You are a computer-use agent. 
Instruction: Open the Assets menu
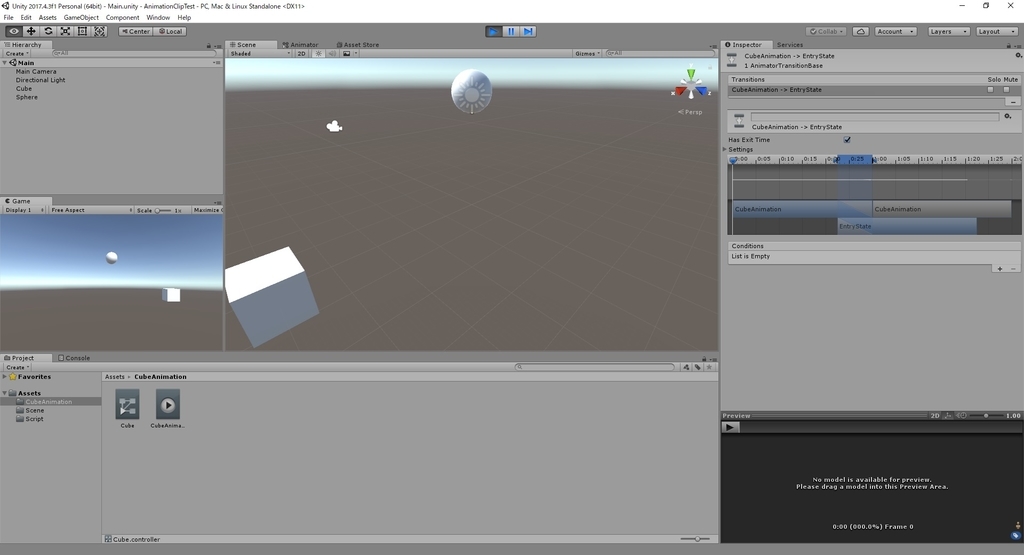point(48,18)
